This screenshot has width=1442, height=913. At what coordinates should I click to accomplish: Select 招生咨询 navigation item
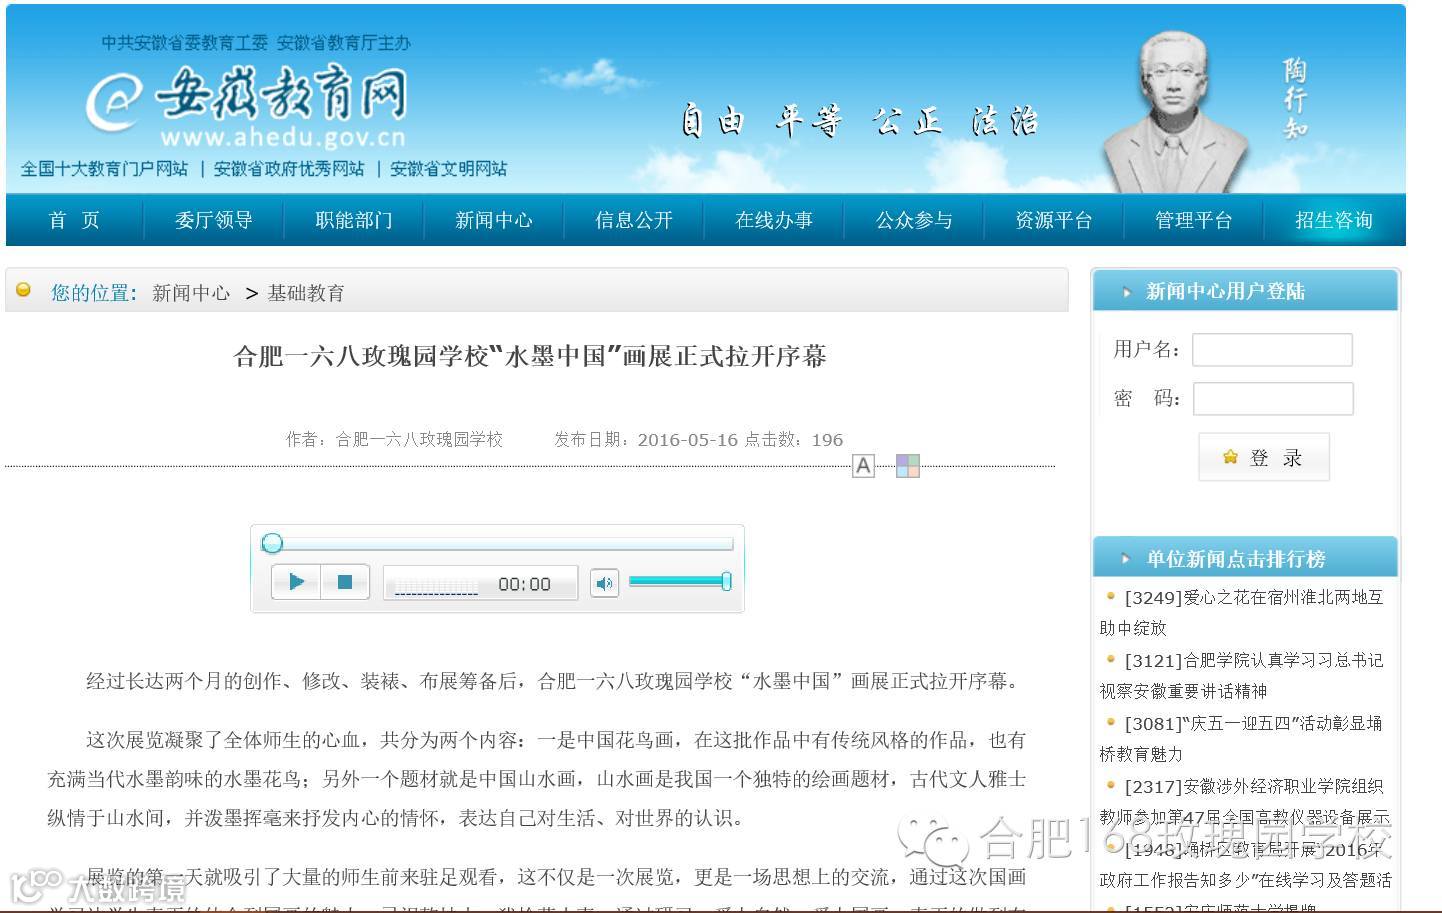pyautogui.click(x=1334, y=220)
